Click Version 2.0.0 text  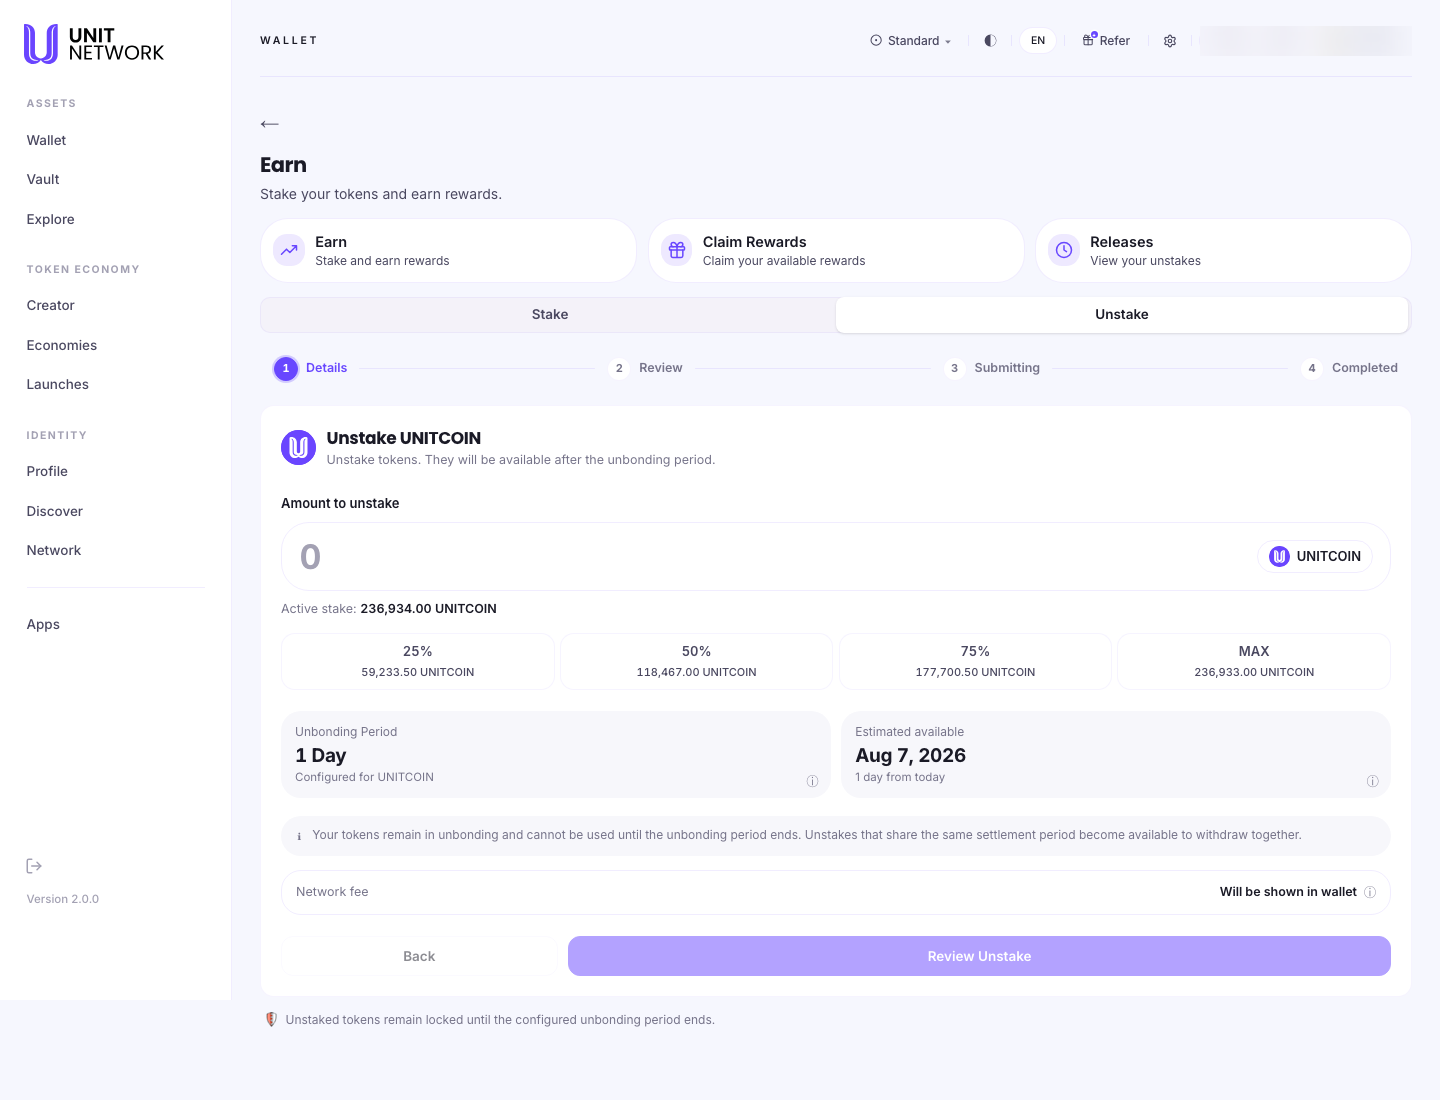point(63,899)
